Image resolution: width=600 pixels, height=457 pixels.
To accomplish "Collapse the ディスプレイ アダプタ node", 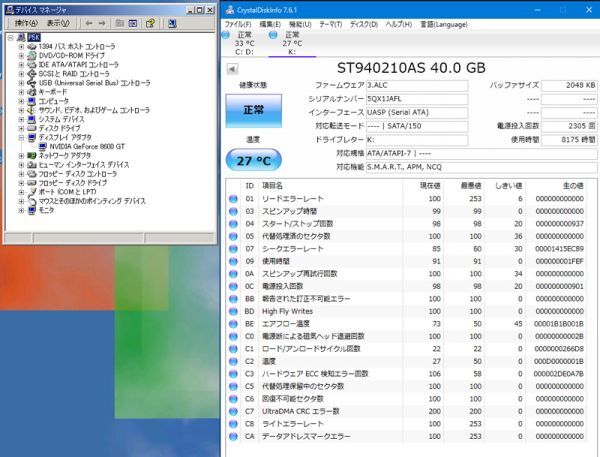I will point(21,137).
